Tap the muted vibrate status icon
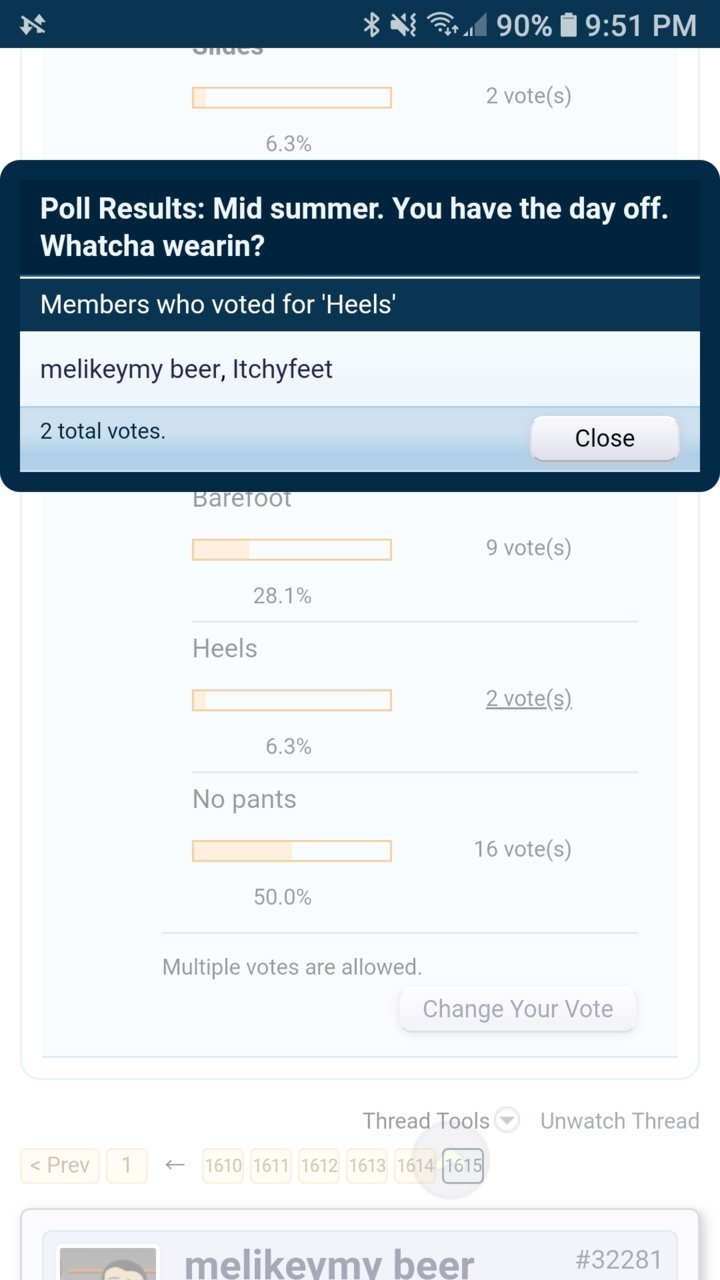Screen dimensions: 720x1280 [405, 24]
